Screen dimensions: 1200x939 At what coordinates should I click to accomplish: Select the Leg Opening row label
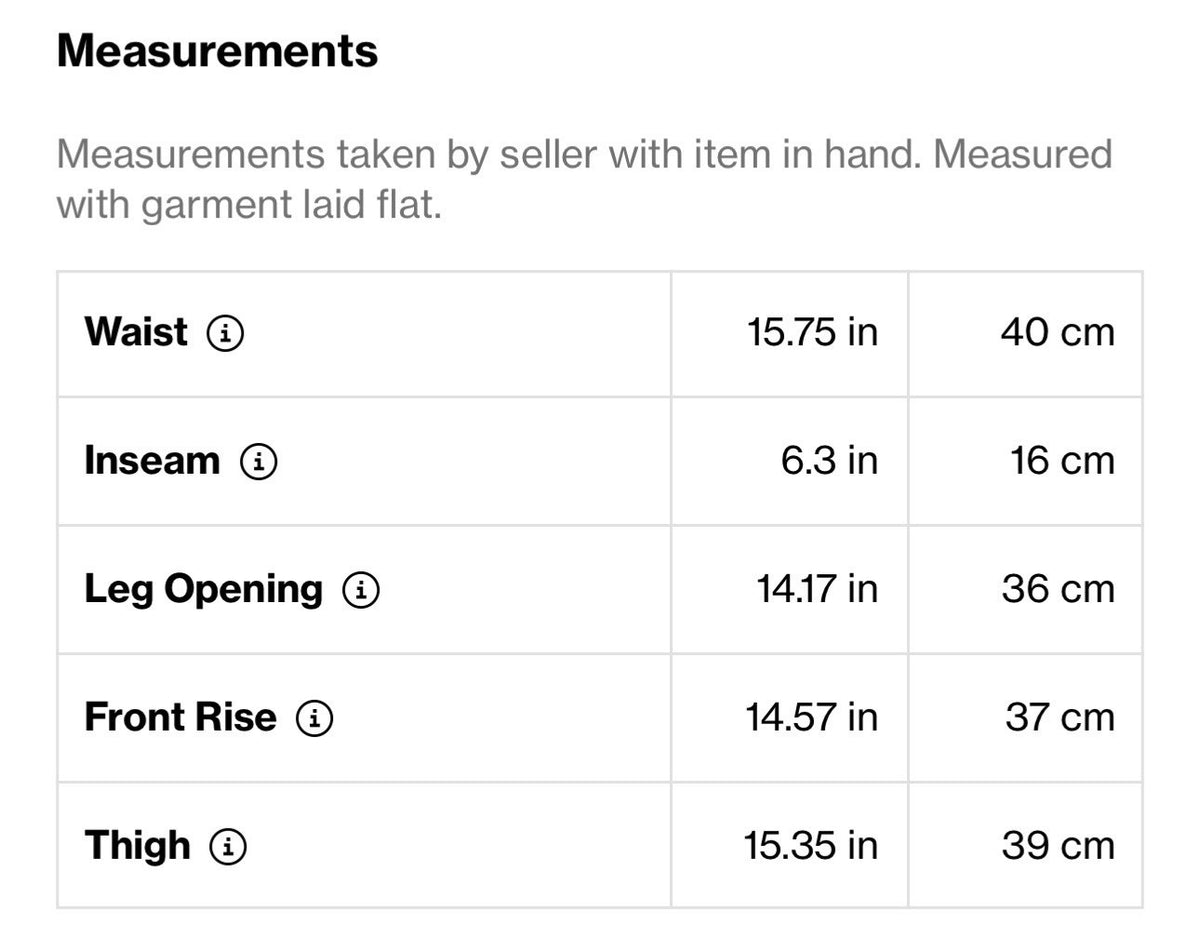point(204,590)
